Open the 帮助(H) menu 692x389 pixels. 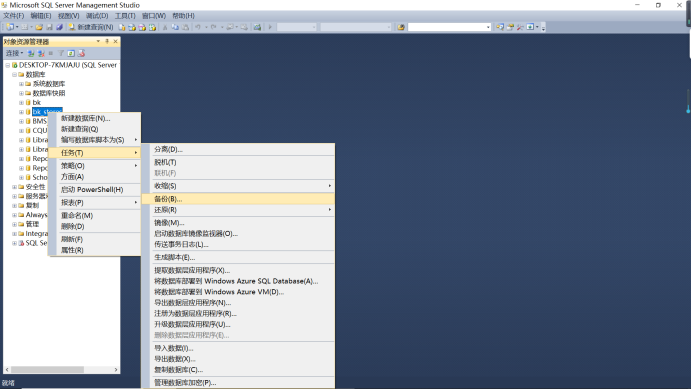click(183, 16)
